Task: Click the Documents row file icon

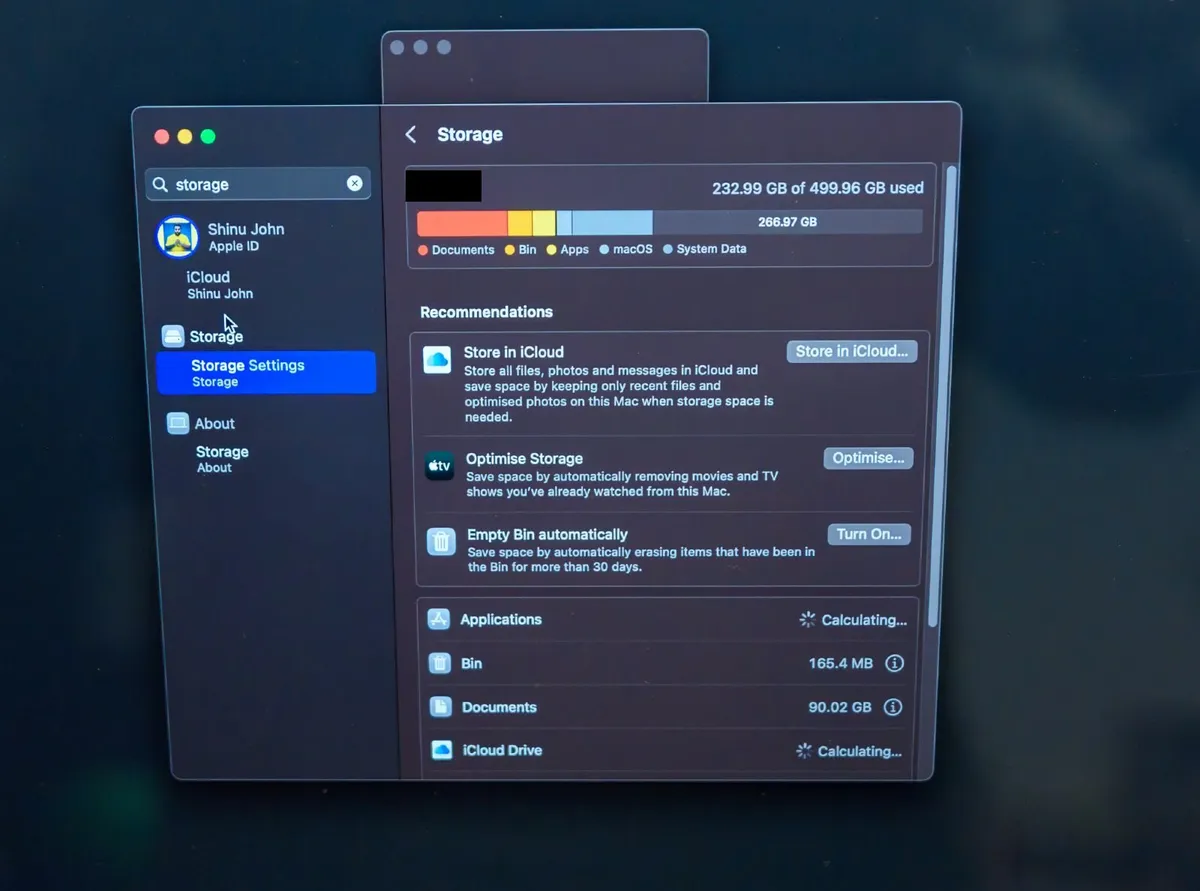Action: [x=441, y=707]
